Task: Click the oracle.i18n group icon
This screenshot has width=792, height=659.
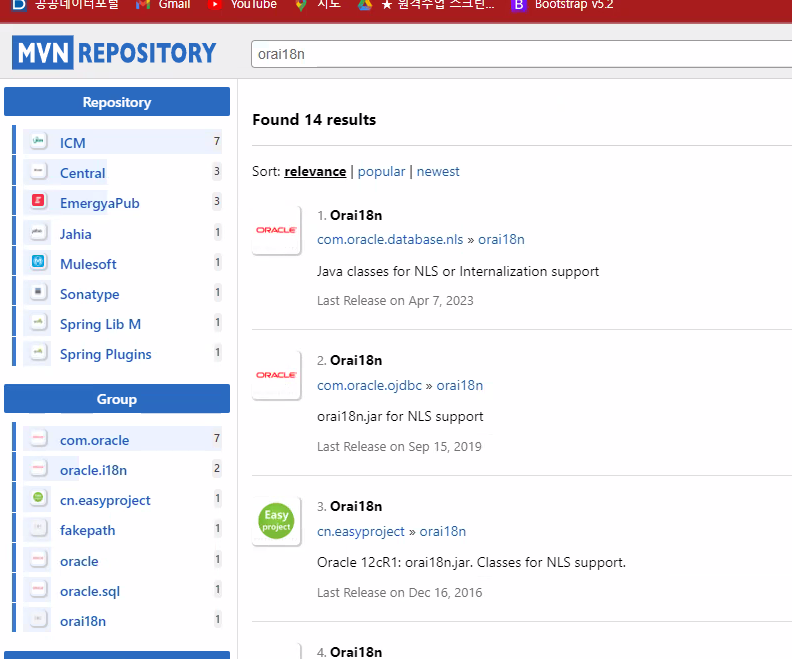Action: click(38, 468)
